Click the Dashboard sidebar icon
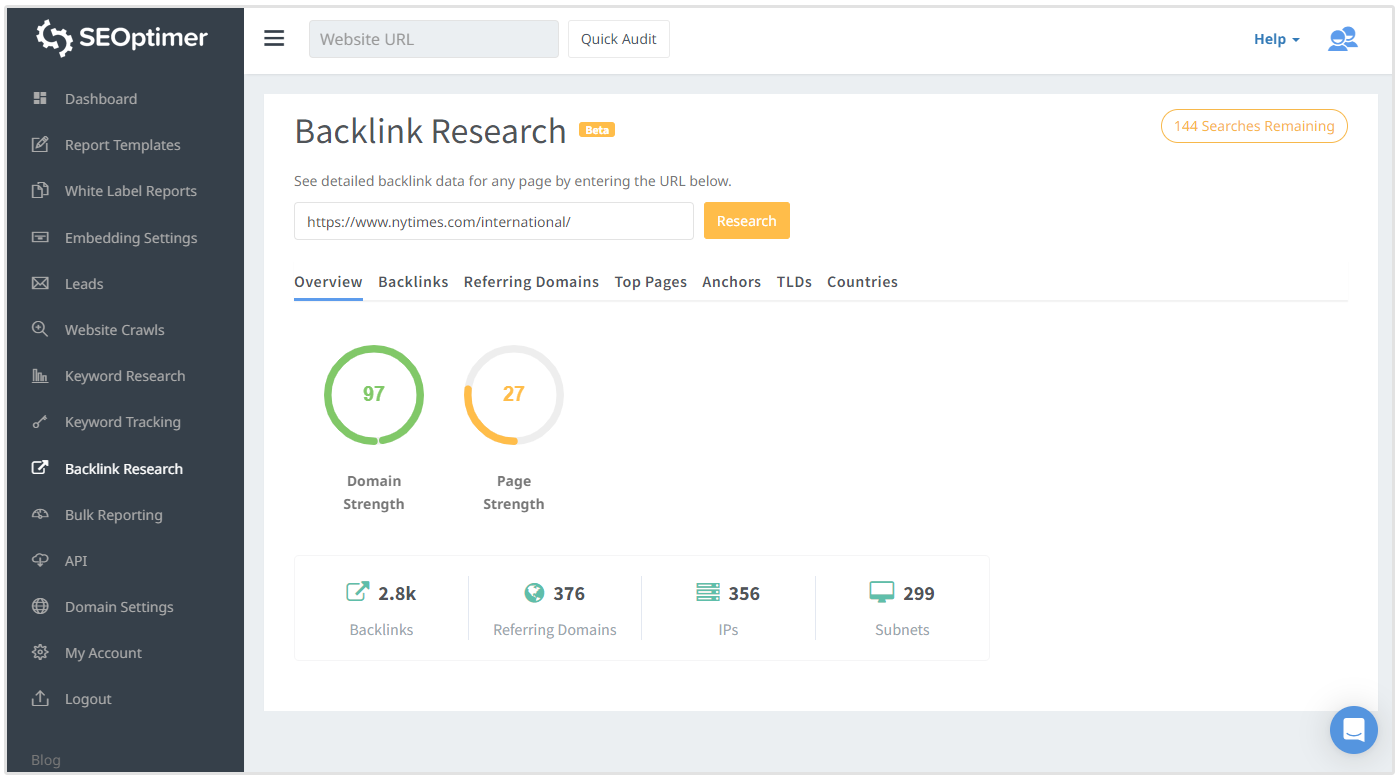The width and height of the screenshot is (1400, 780). [x=40, y=98]
